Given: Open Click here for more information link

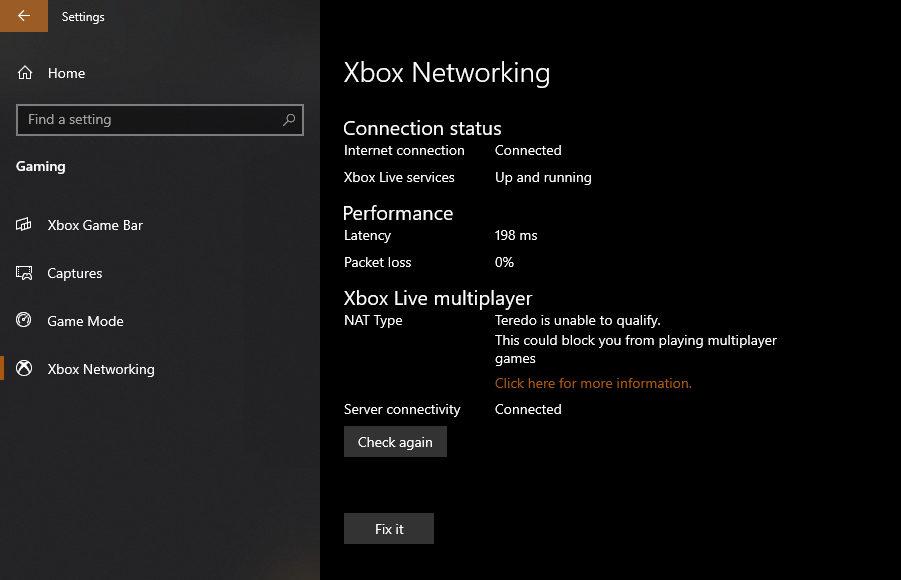Looking at the screenshot, I should click(x=593, y=383).
